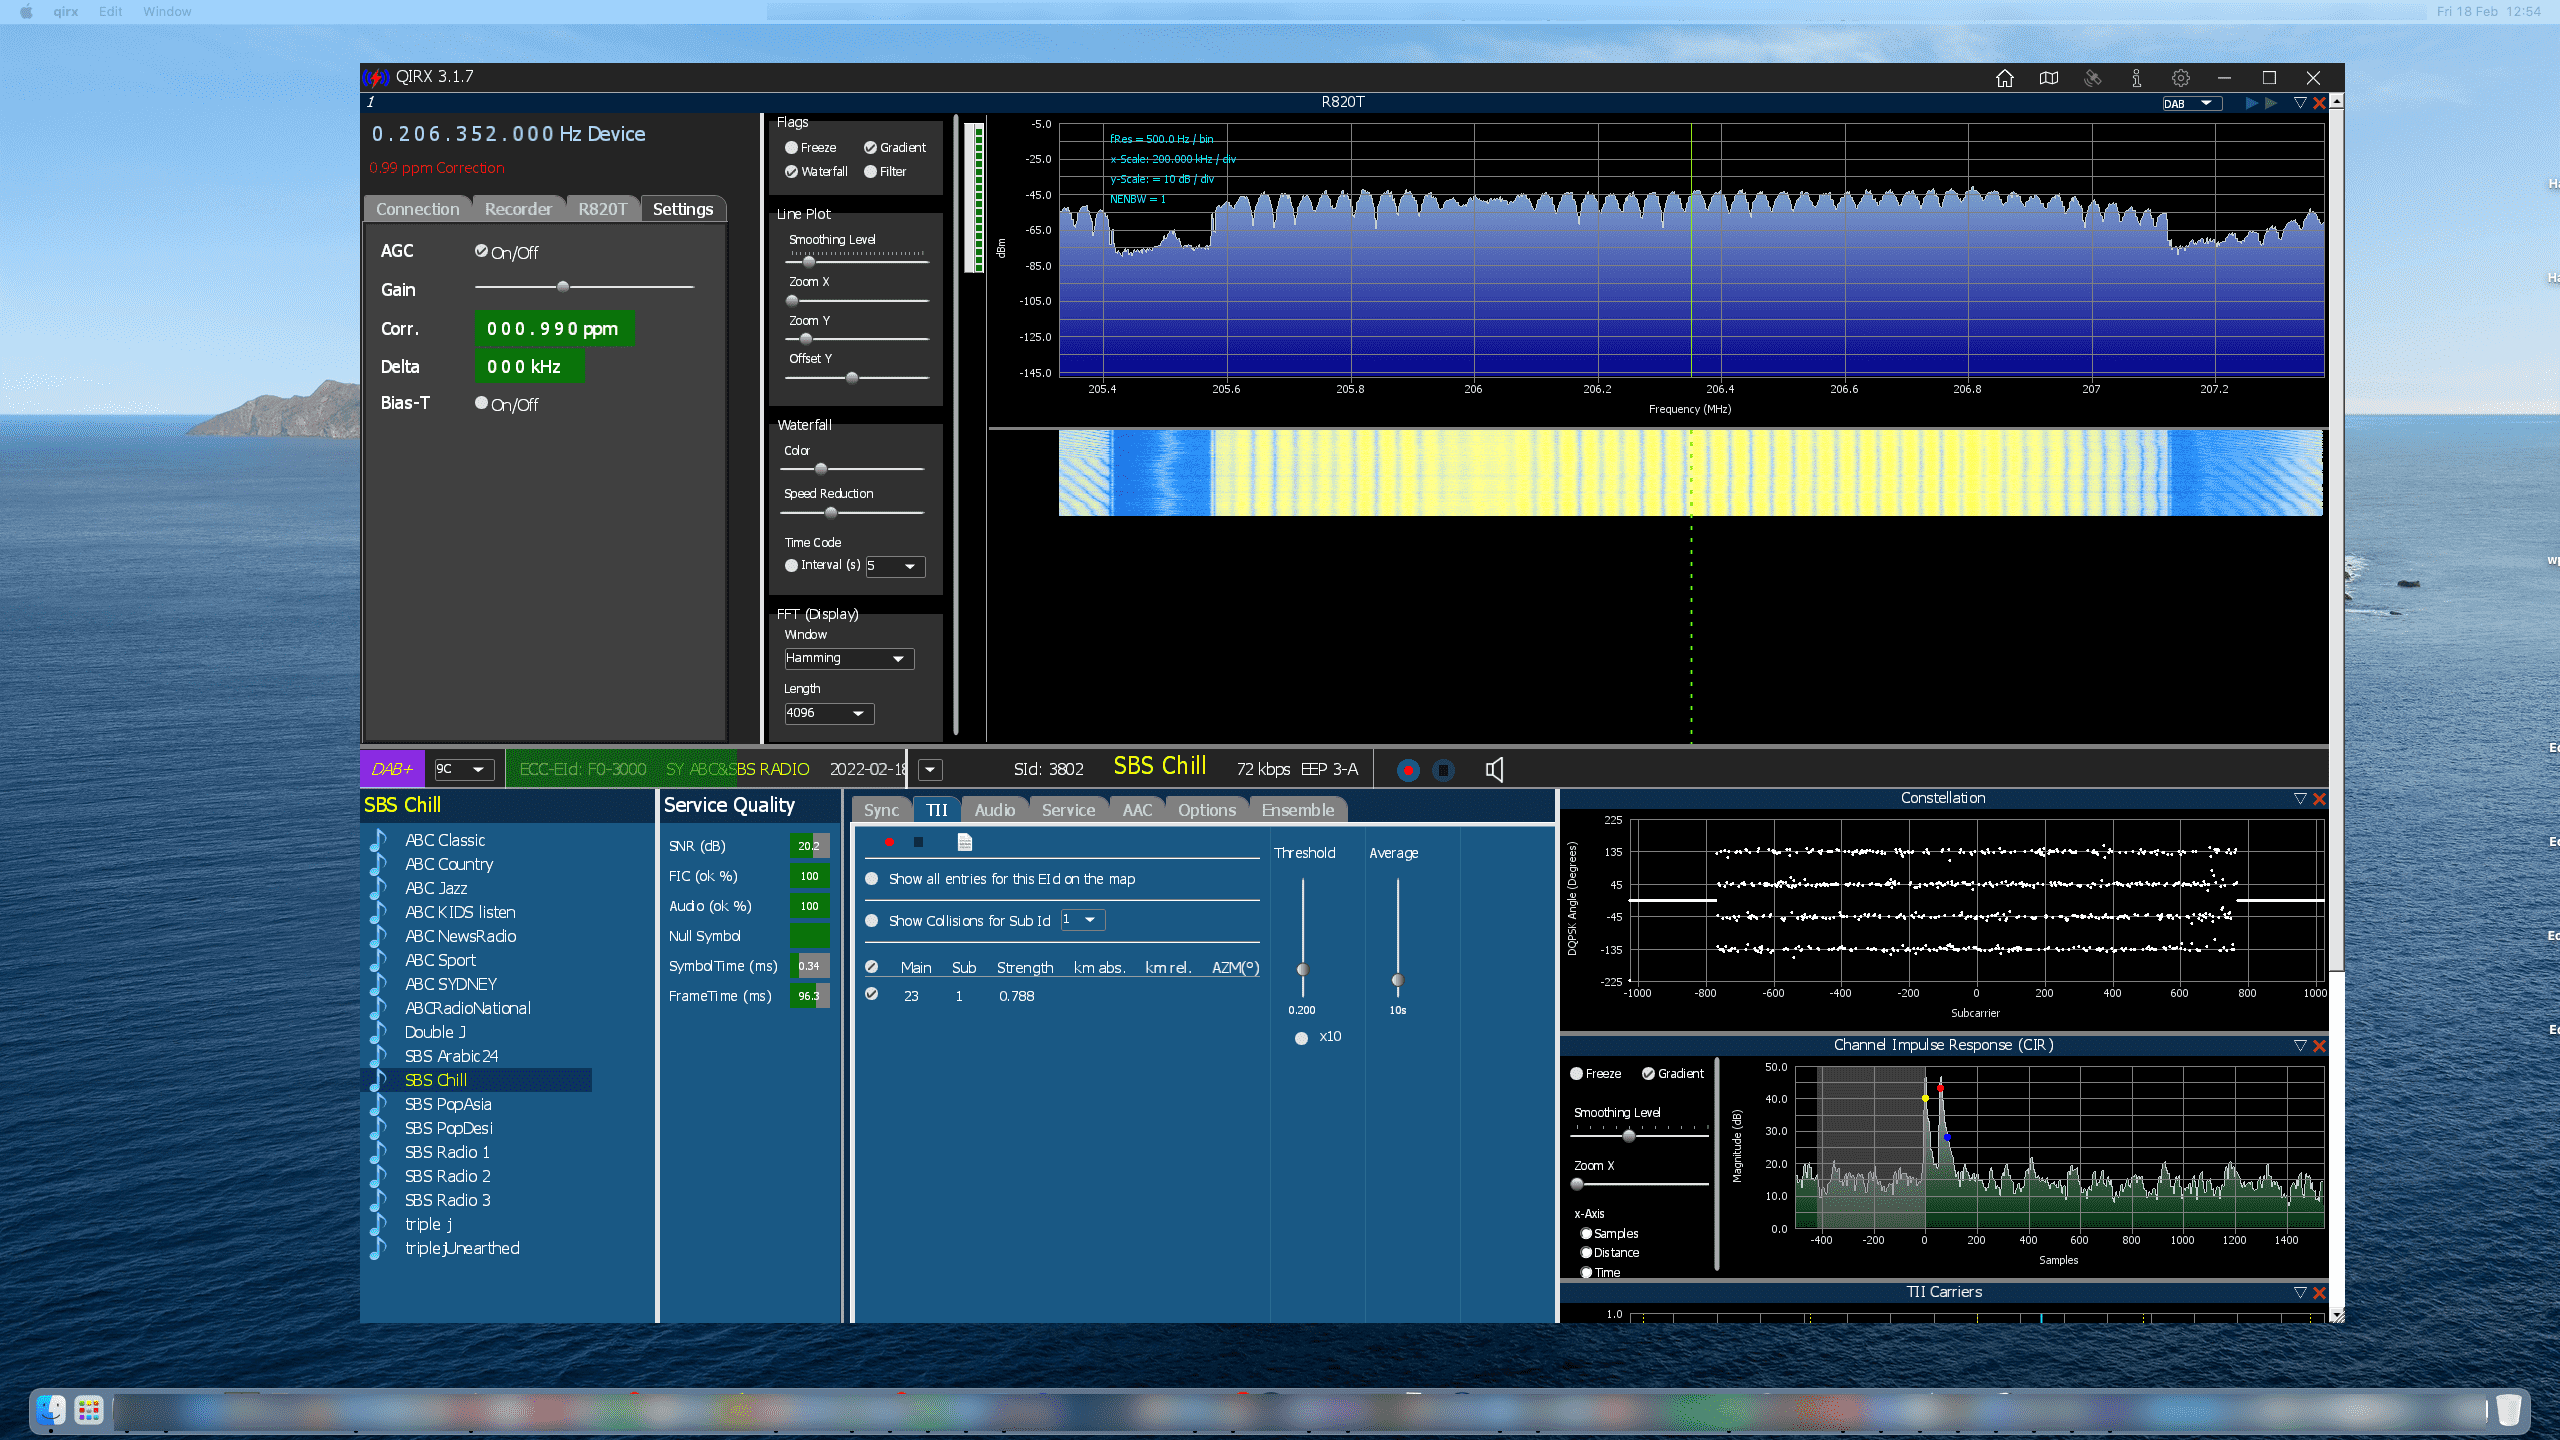This screenshot has height=1440, width=2560.
Task: Click Show all entries for EId on map
Action: (872, 879)
